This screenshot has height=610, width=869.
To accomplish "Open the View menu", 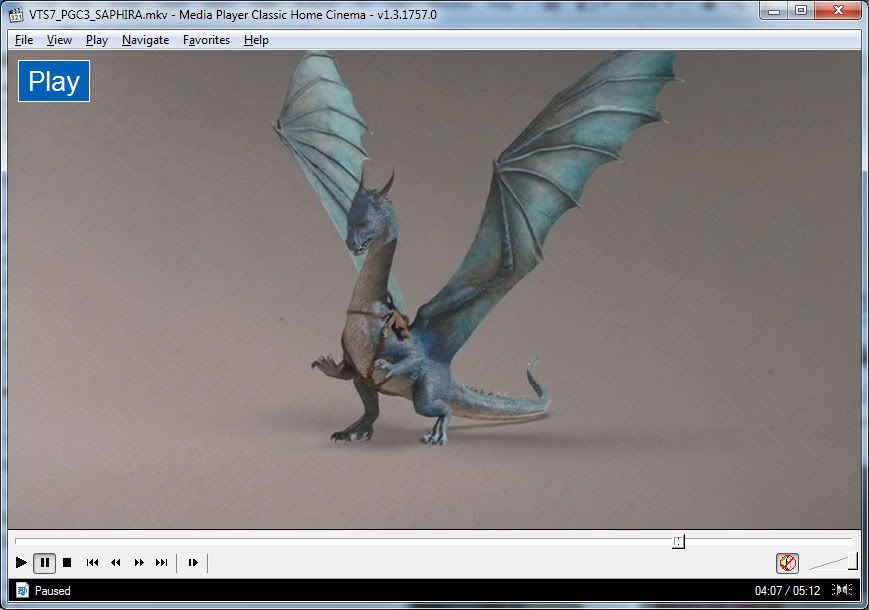I will tap(59, 40).
